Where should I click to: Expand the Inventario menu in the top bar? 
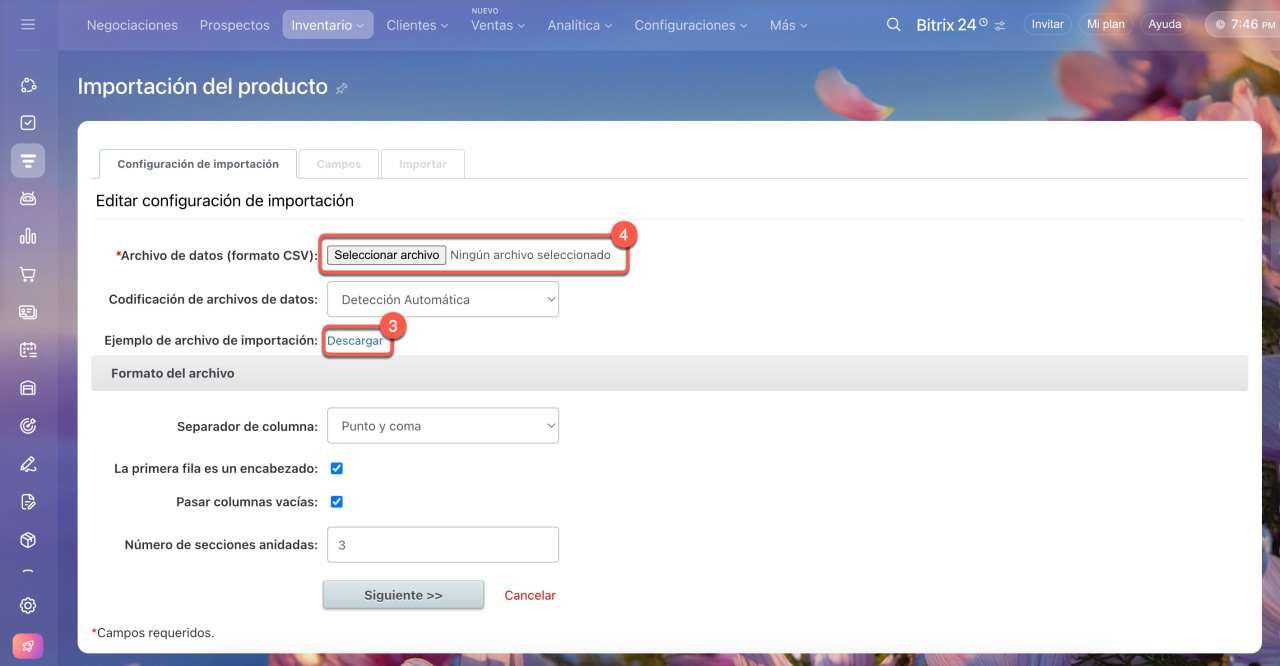tap(327, 25)
